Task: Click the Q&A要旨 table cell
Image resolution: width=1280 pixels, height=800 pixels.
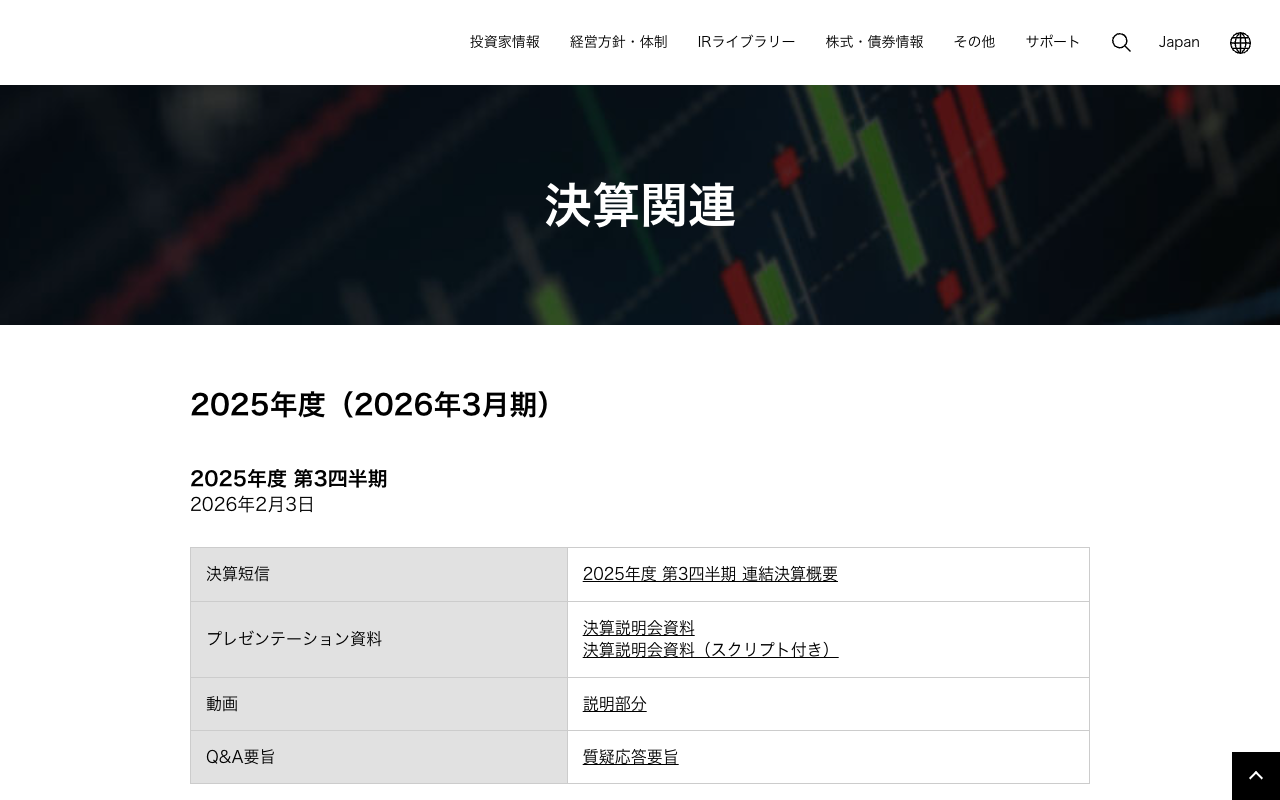Action: (x=240, y=757)
